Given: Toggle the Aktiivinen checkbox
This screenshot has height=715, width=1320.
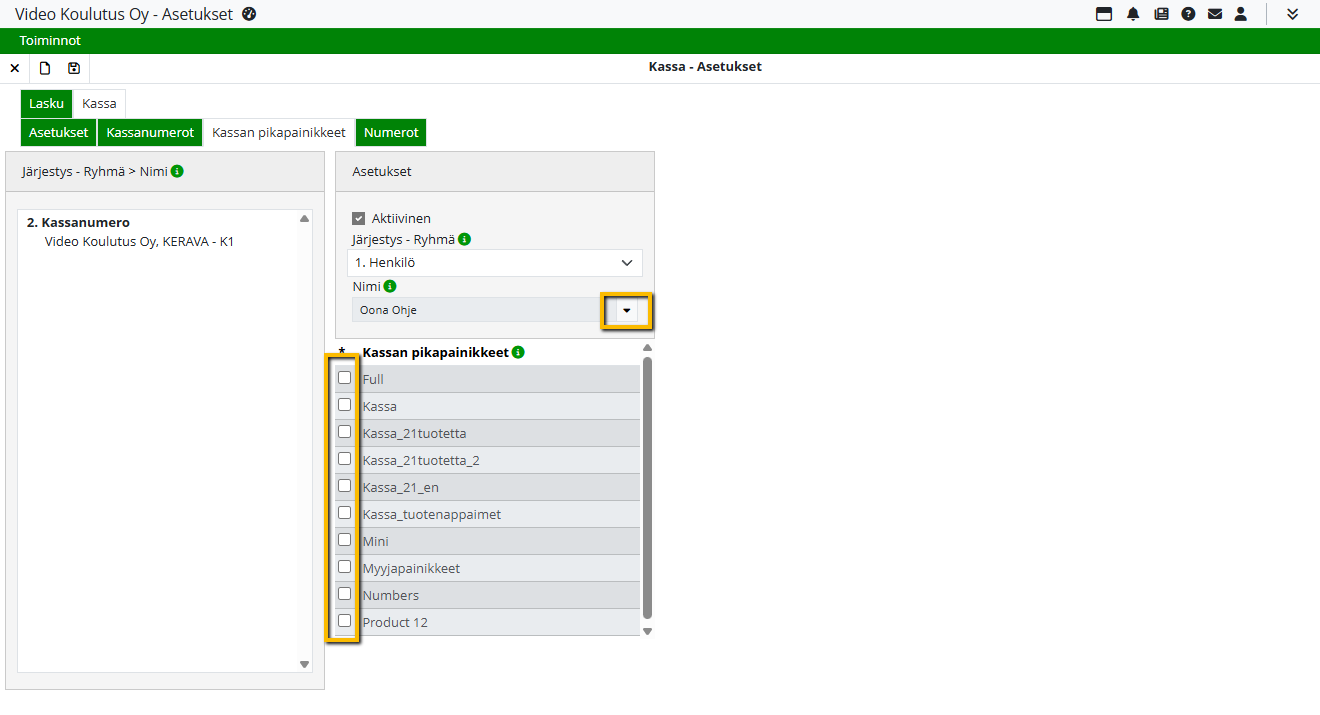Looking at the screenshot, I should click(359, 218).
